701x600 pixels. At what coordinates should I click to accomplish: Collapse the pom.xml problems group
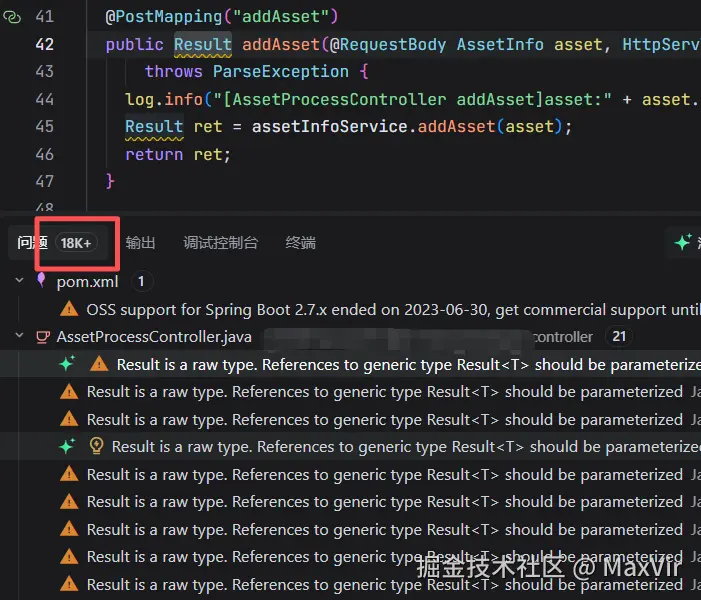pyautogui.click(x=20, y=282)
